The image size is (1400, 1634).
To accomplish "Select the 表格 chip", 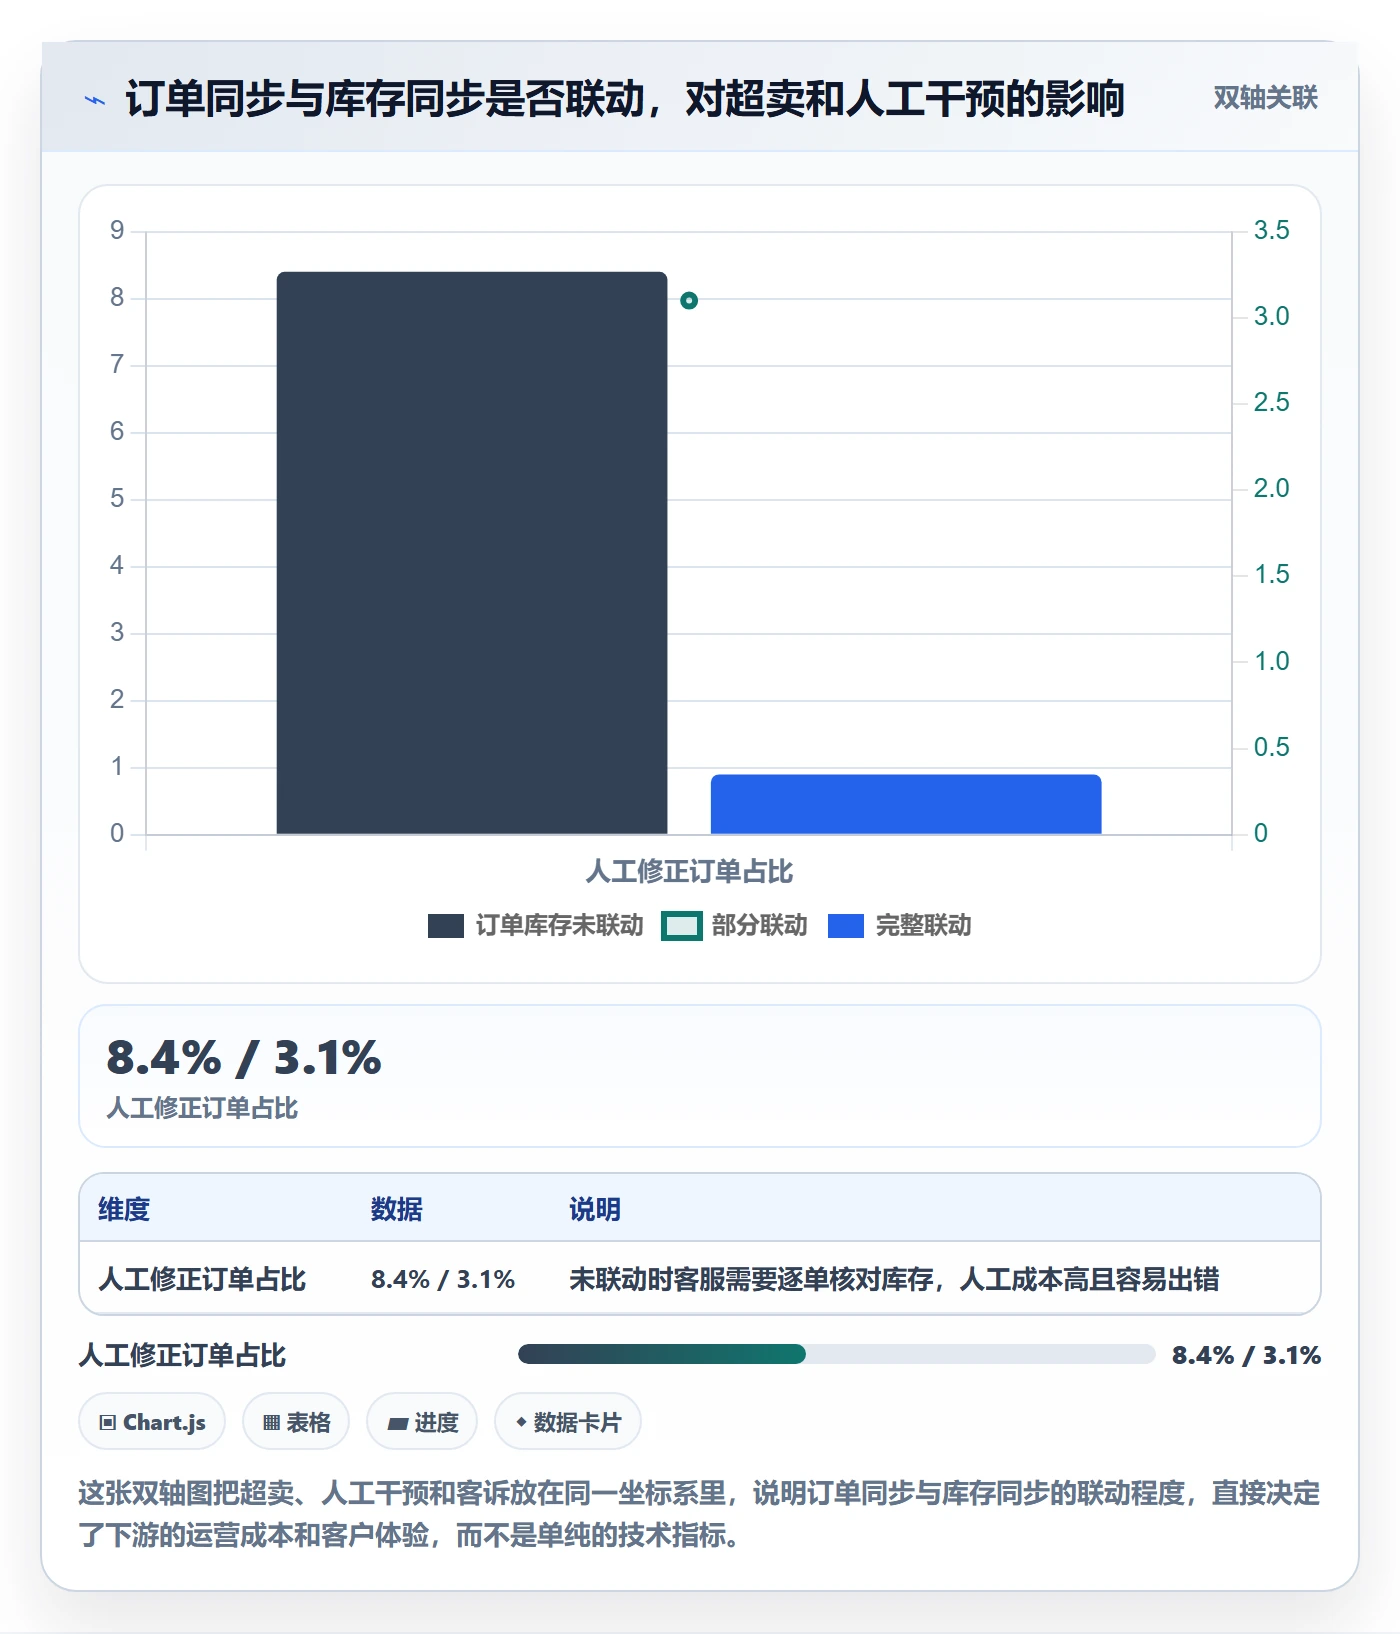I will tap(296, 1421).
